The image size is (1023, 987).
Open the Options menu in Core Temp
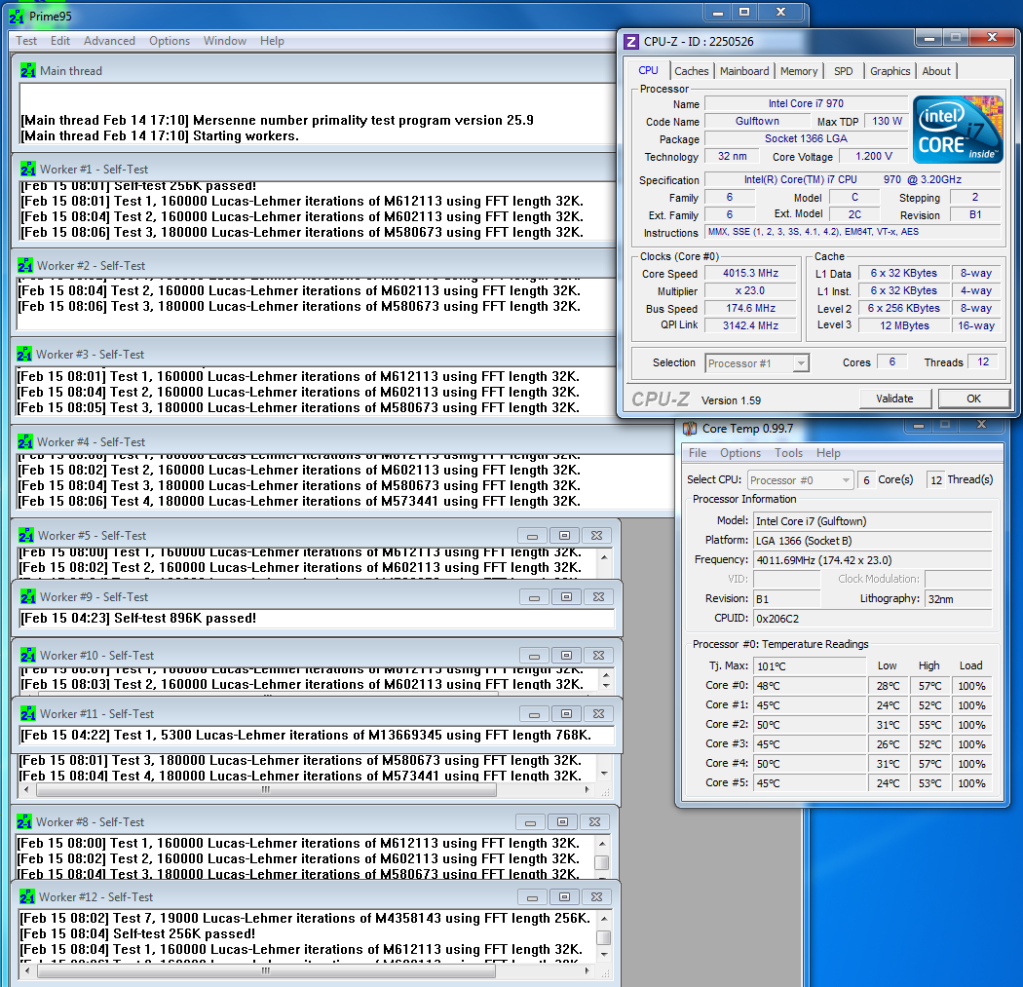(741, 453)
